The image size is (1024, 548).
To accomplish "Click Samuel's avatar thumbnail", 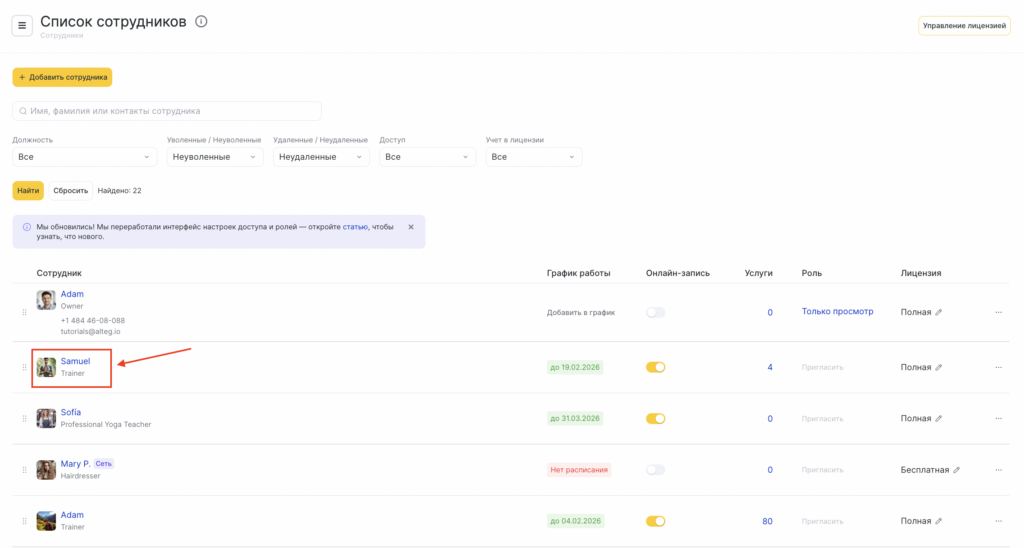I will (x=46, y=367).
